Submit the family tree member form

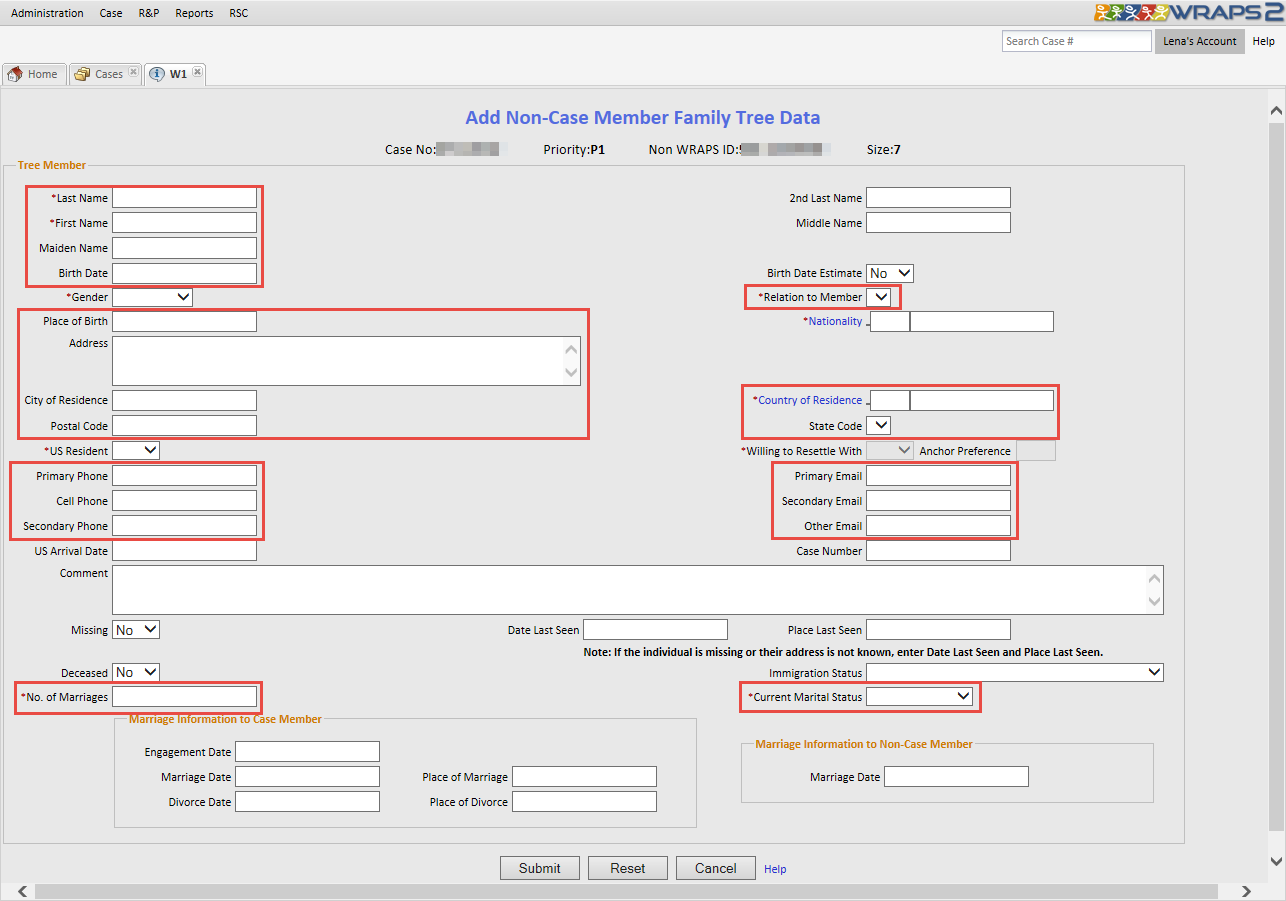click(540, 868)
